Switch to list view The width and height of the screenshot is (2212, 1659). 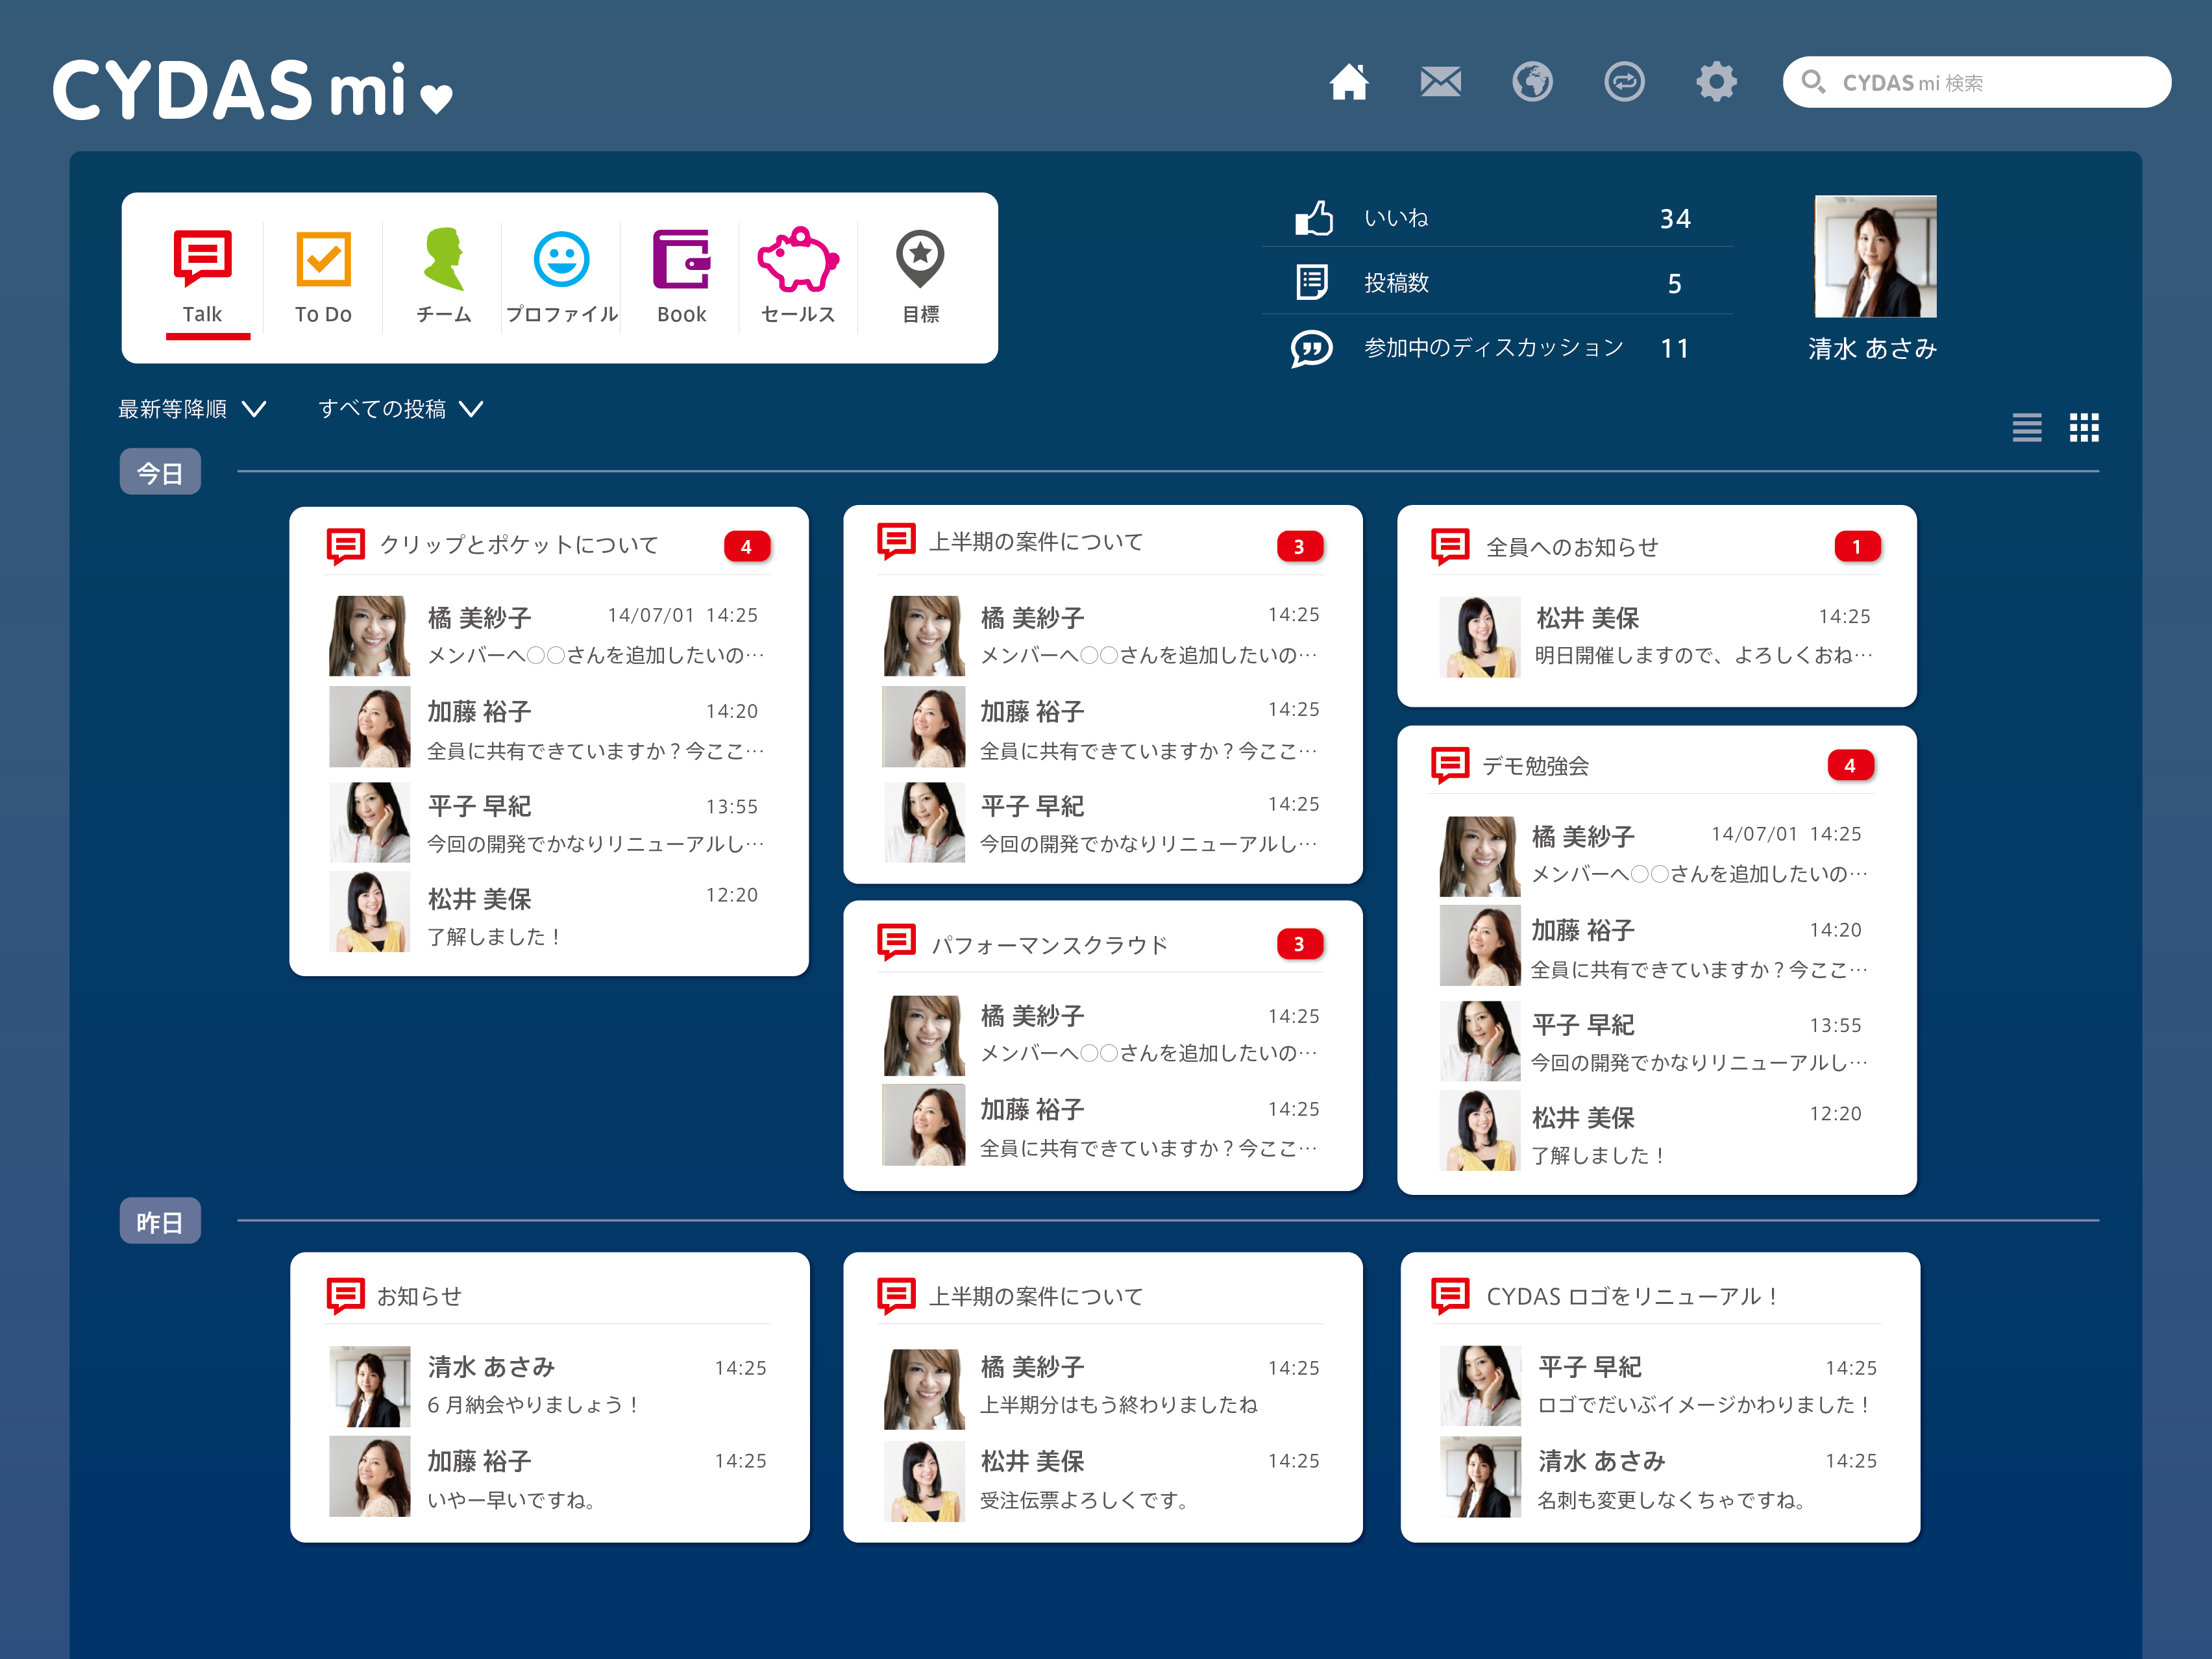pos(2026,428)
